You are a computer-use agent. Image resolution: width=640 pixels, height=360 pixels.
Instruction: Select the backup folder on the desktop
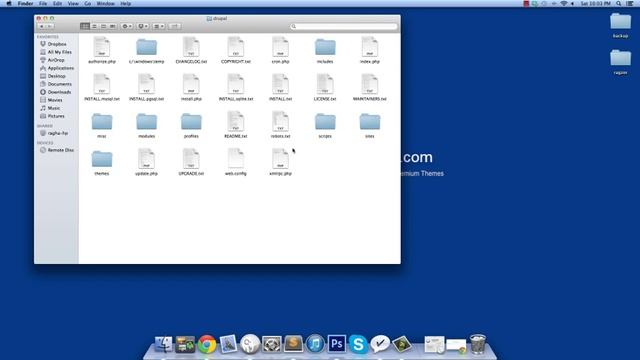tap(620, 22)
